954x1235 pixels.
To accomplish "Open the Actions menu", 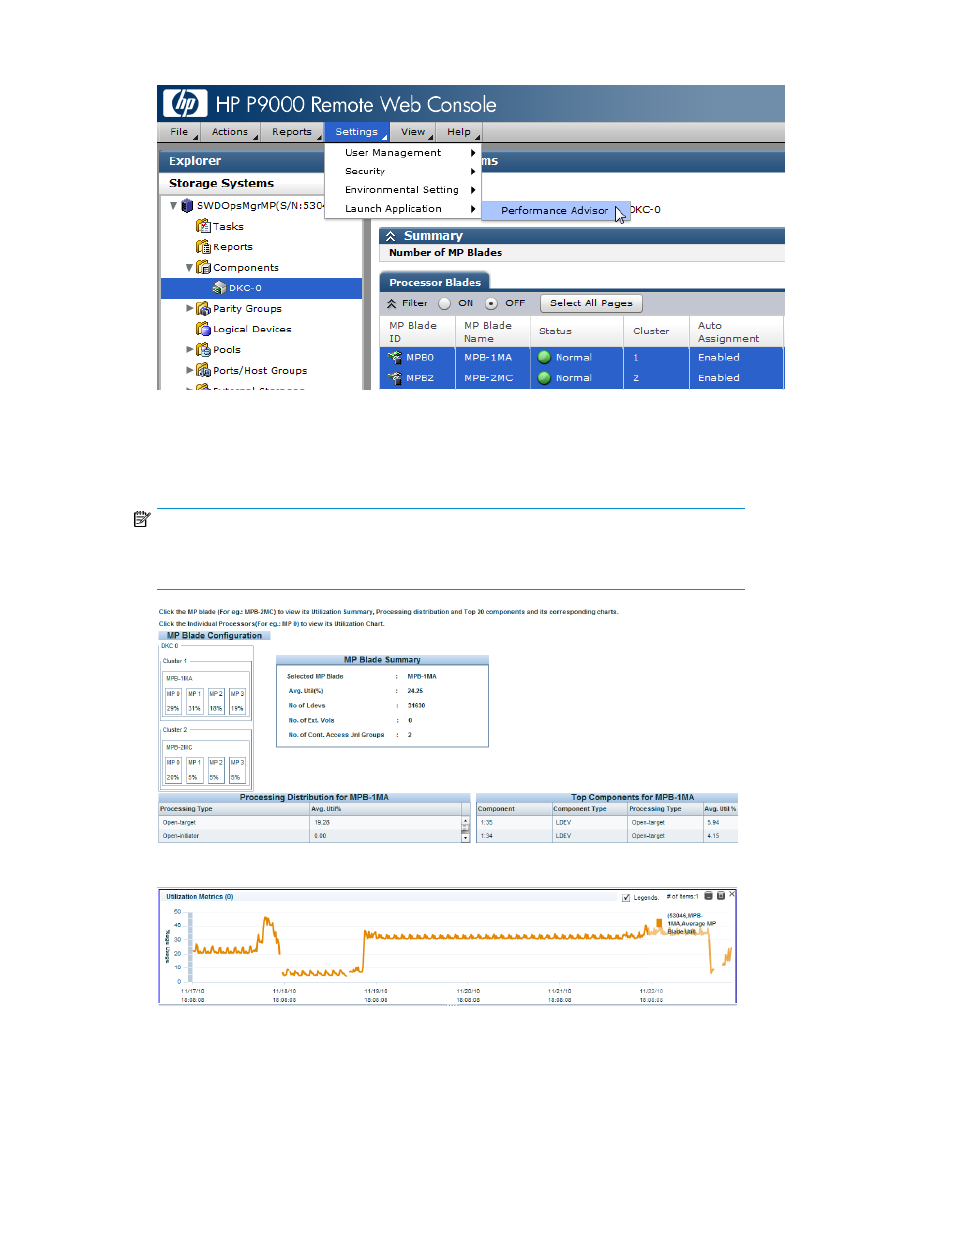I will pos(231,132).
